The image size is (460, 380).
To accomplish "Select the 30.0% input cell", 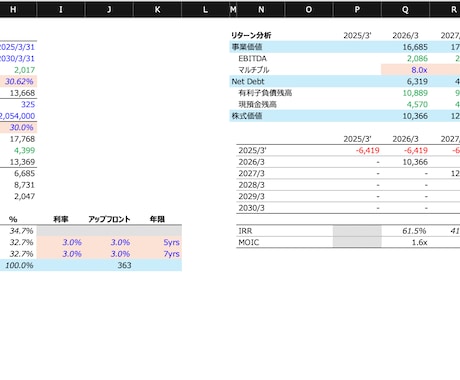I will pos(18,128).
